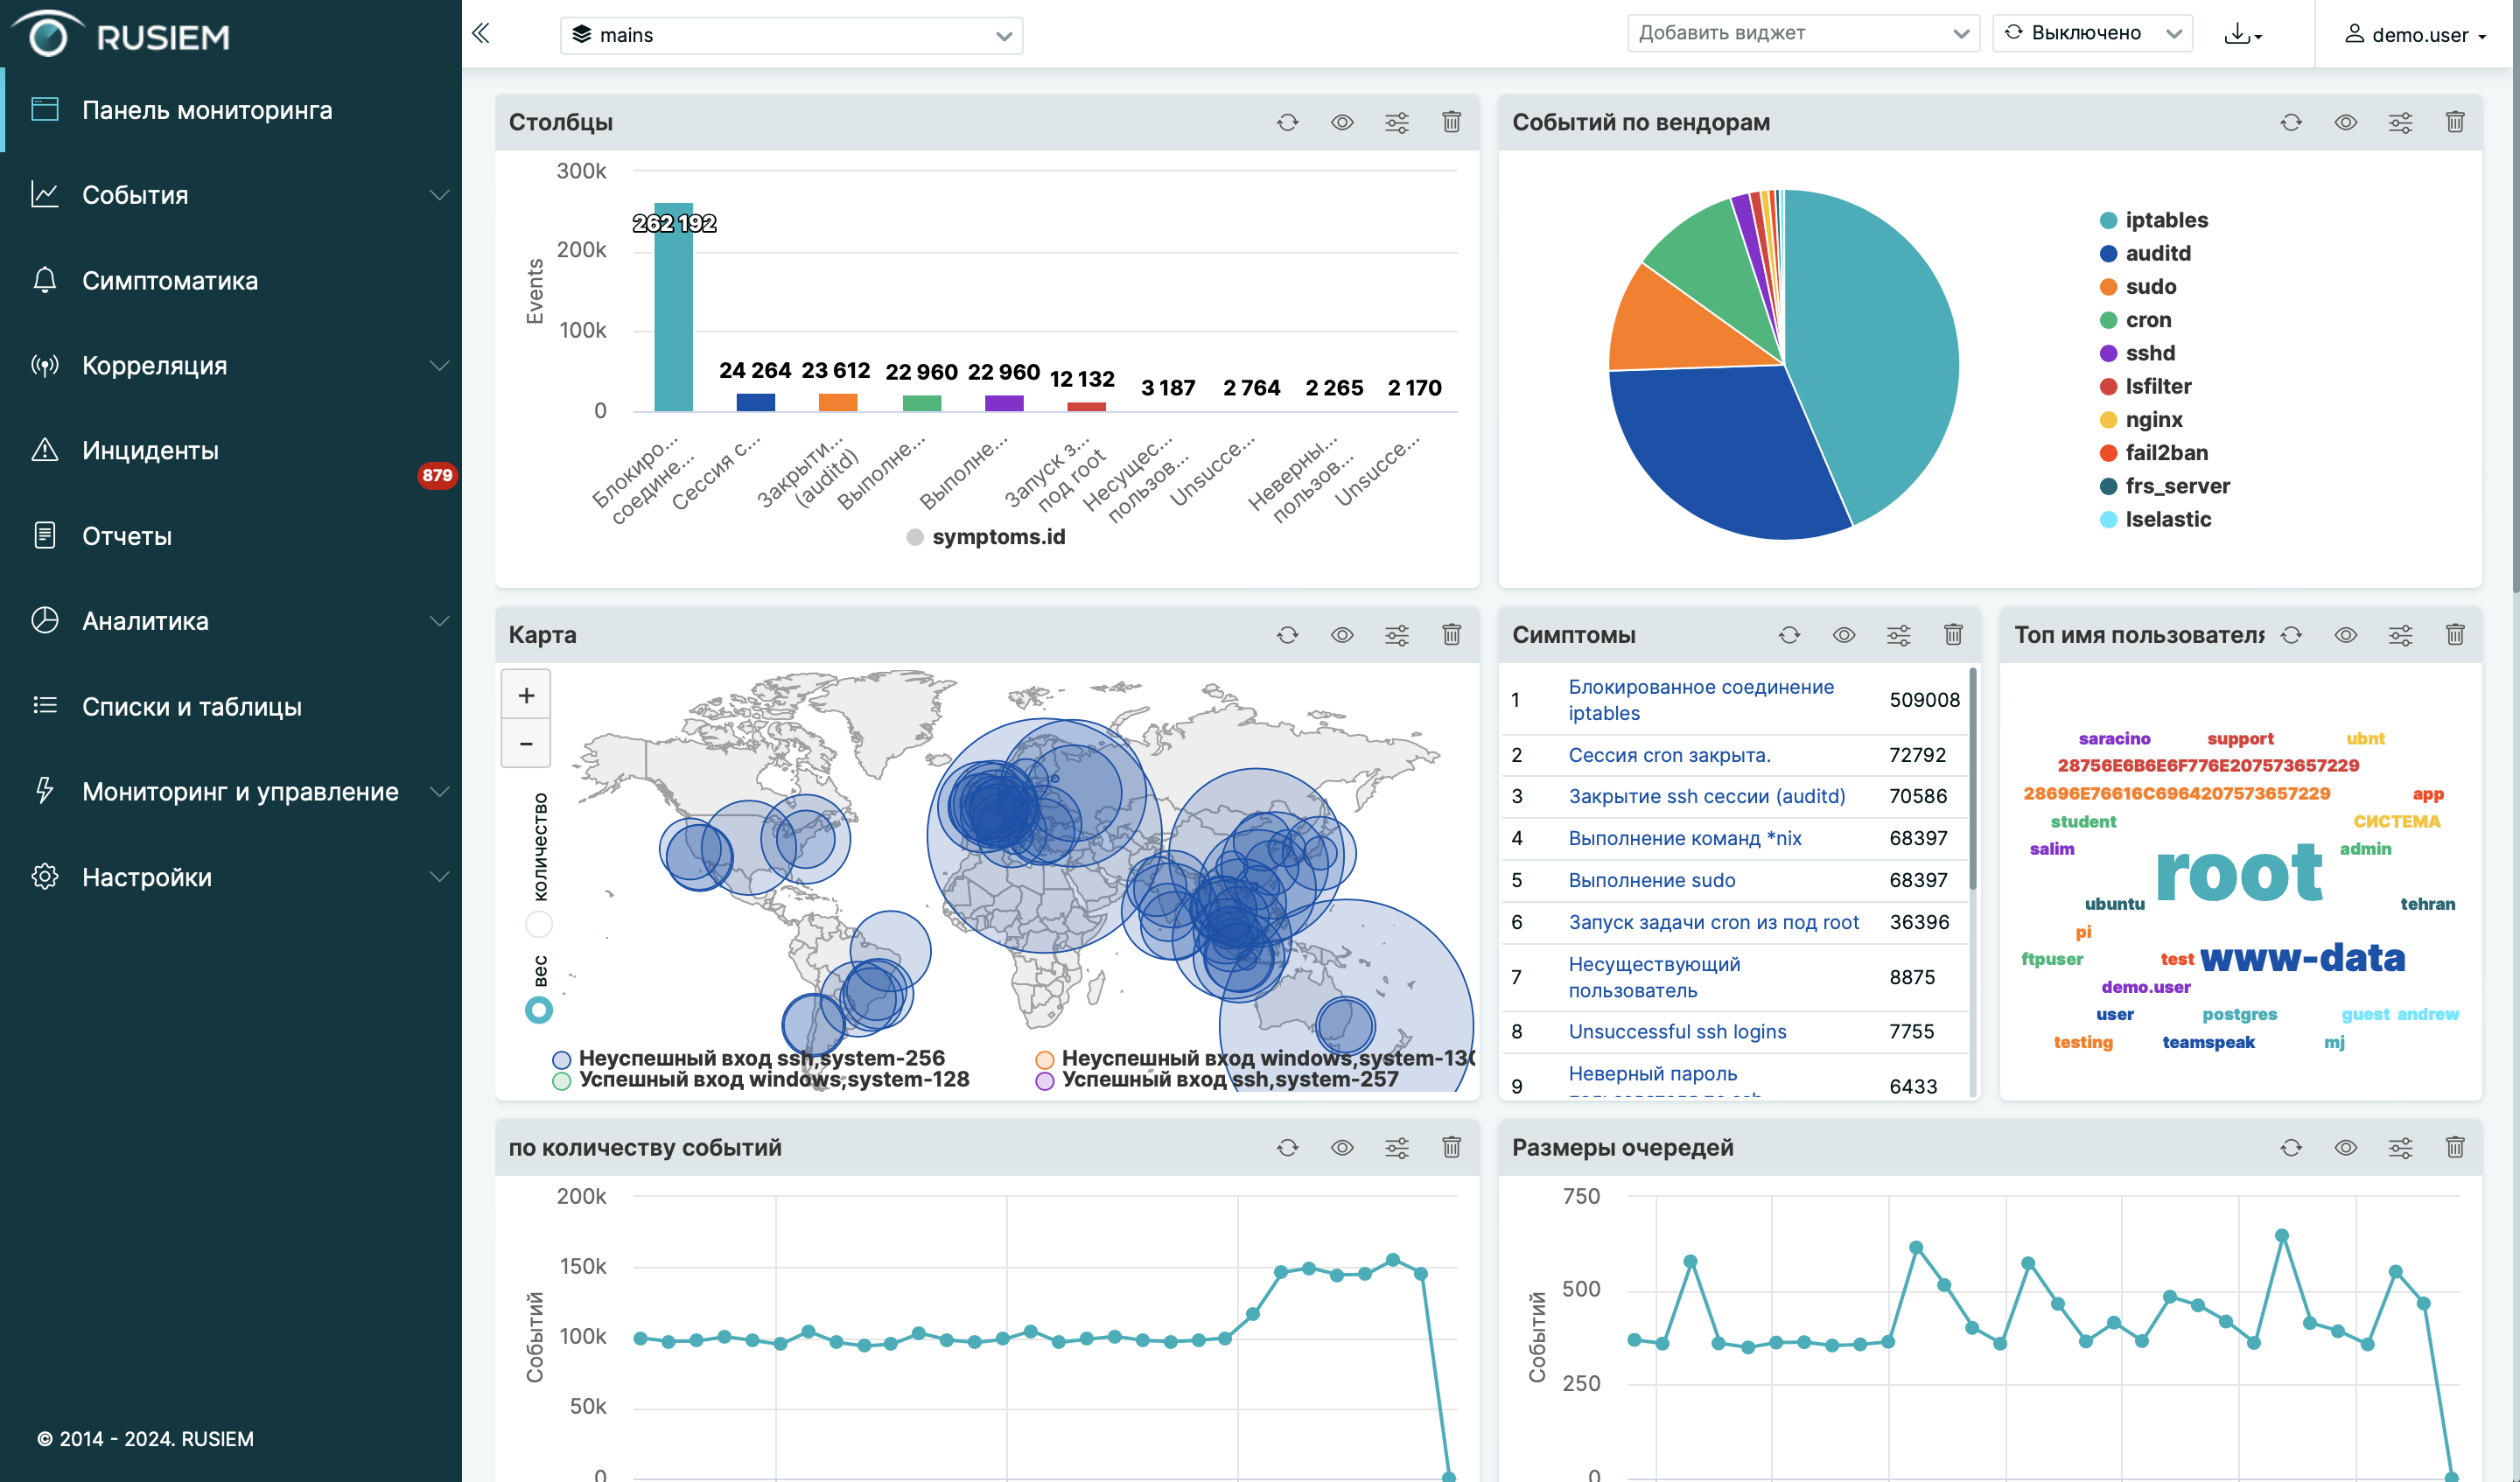Delete the Симптомы widget
This screenshot has height=1482, width=2520.
tap(1952, 635)
